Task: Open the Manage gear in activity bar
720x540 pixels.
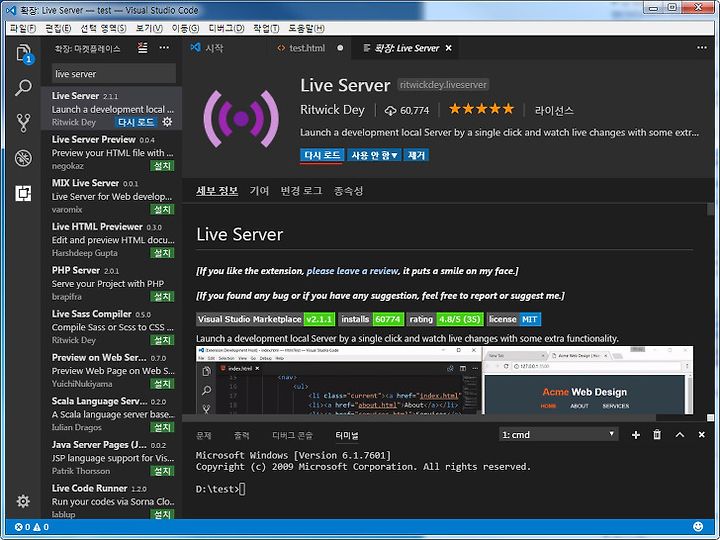Action: pyautogui.click(x=23, y=501)
